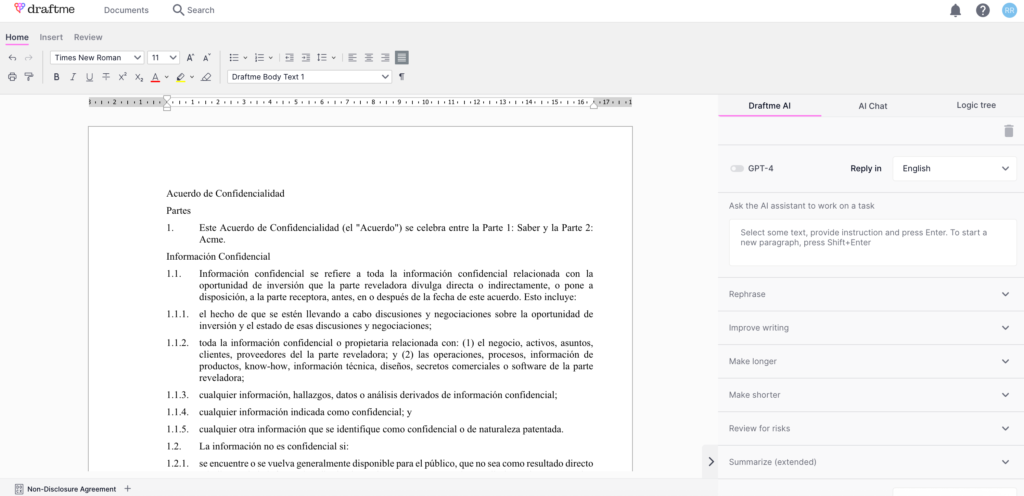Click the superscript button
This screenshot has height=496, width=1024.
[x=123, y=77]
